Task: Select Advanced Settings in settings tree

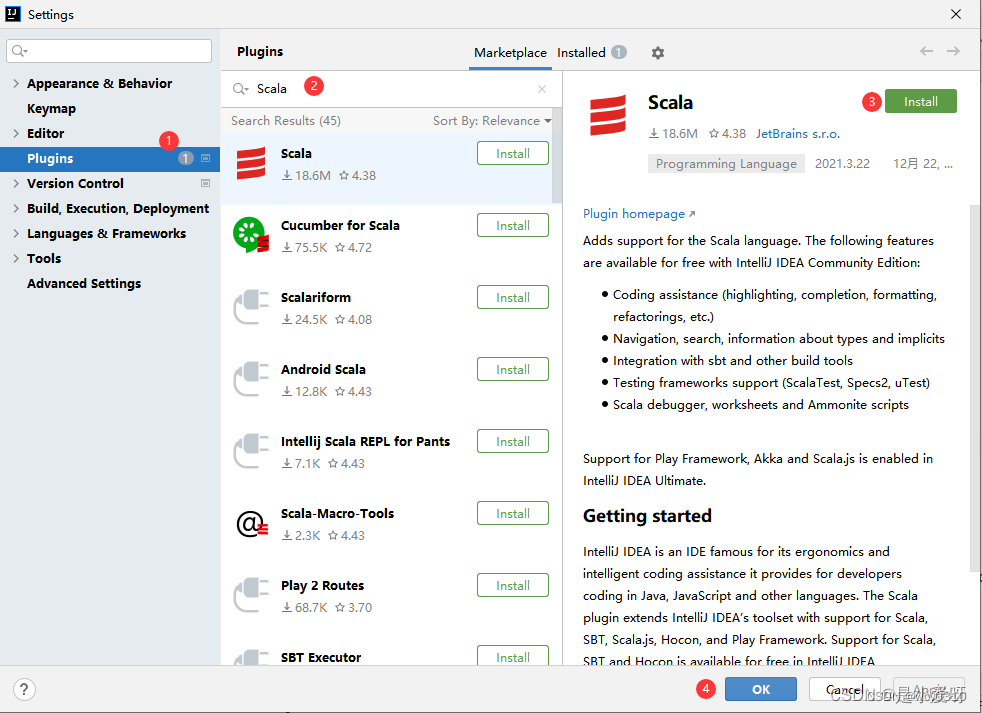Action: [x=84, y=283]
